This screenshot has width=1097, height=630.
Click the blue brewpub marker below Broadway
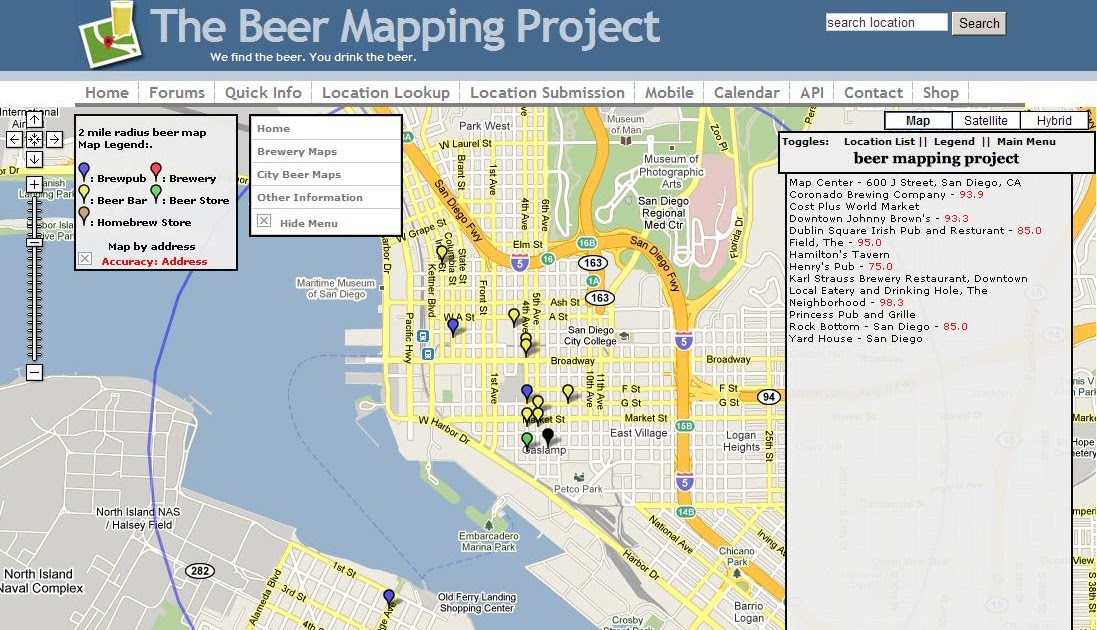[527, 393]
